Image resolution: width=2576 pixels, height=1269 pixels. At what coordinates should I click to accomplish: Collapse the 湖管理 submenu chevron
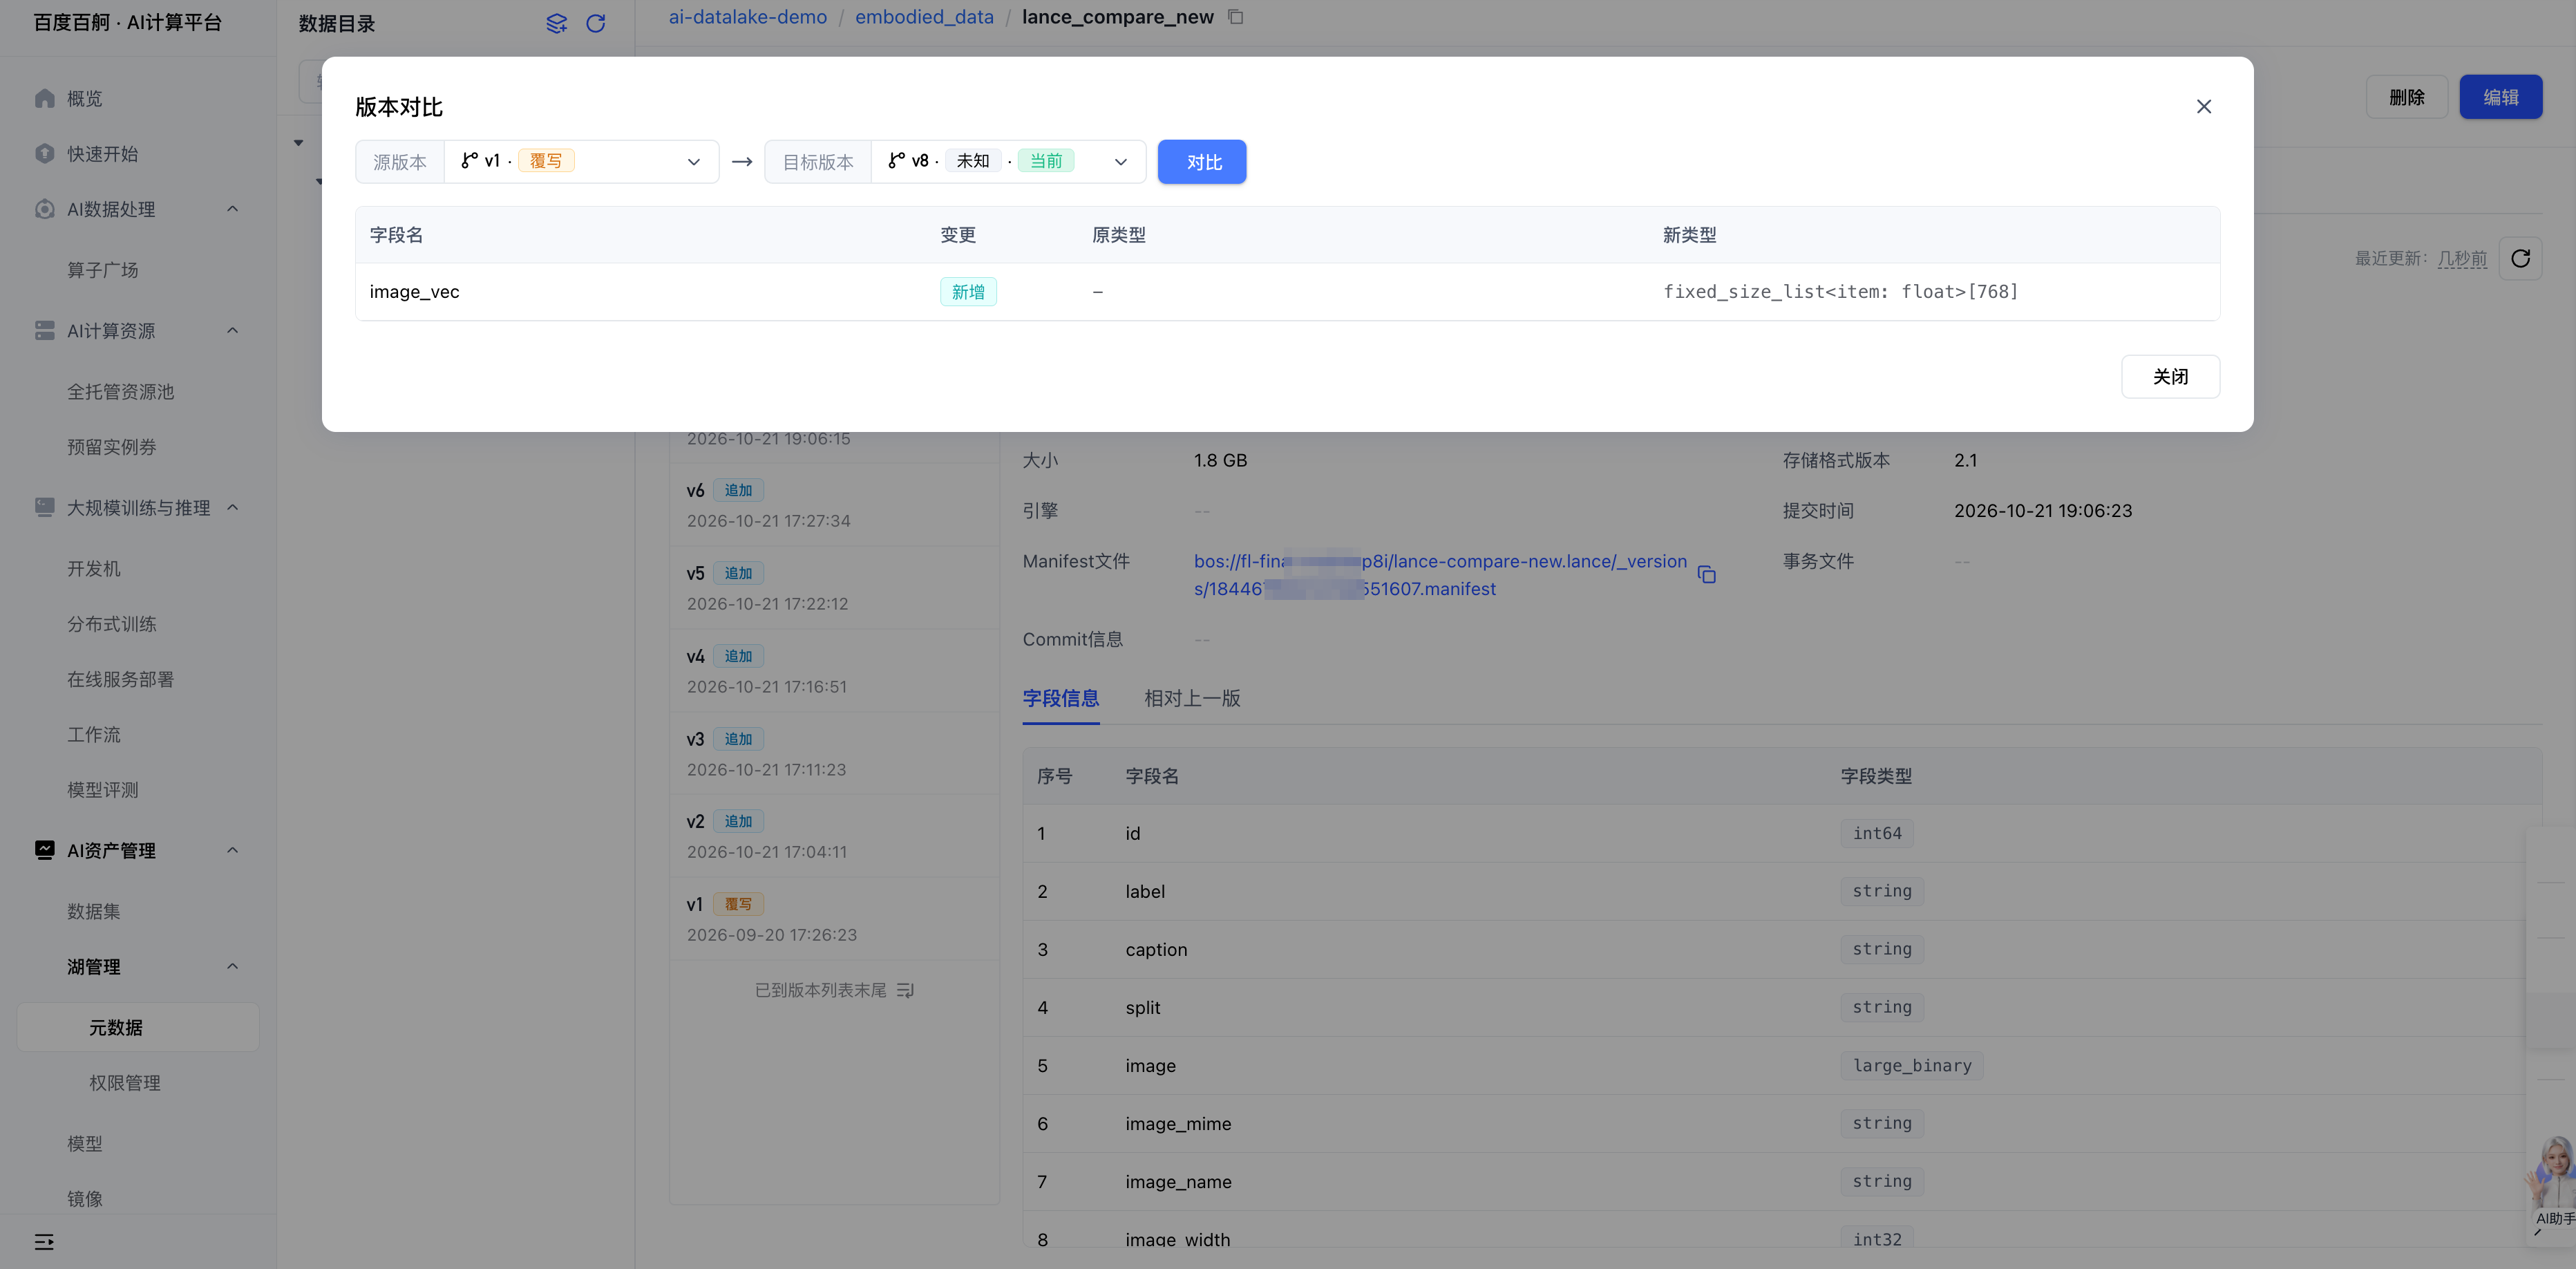(233, 967)
